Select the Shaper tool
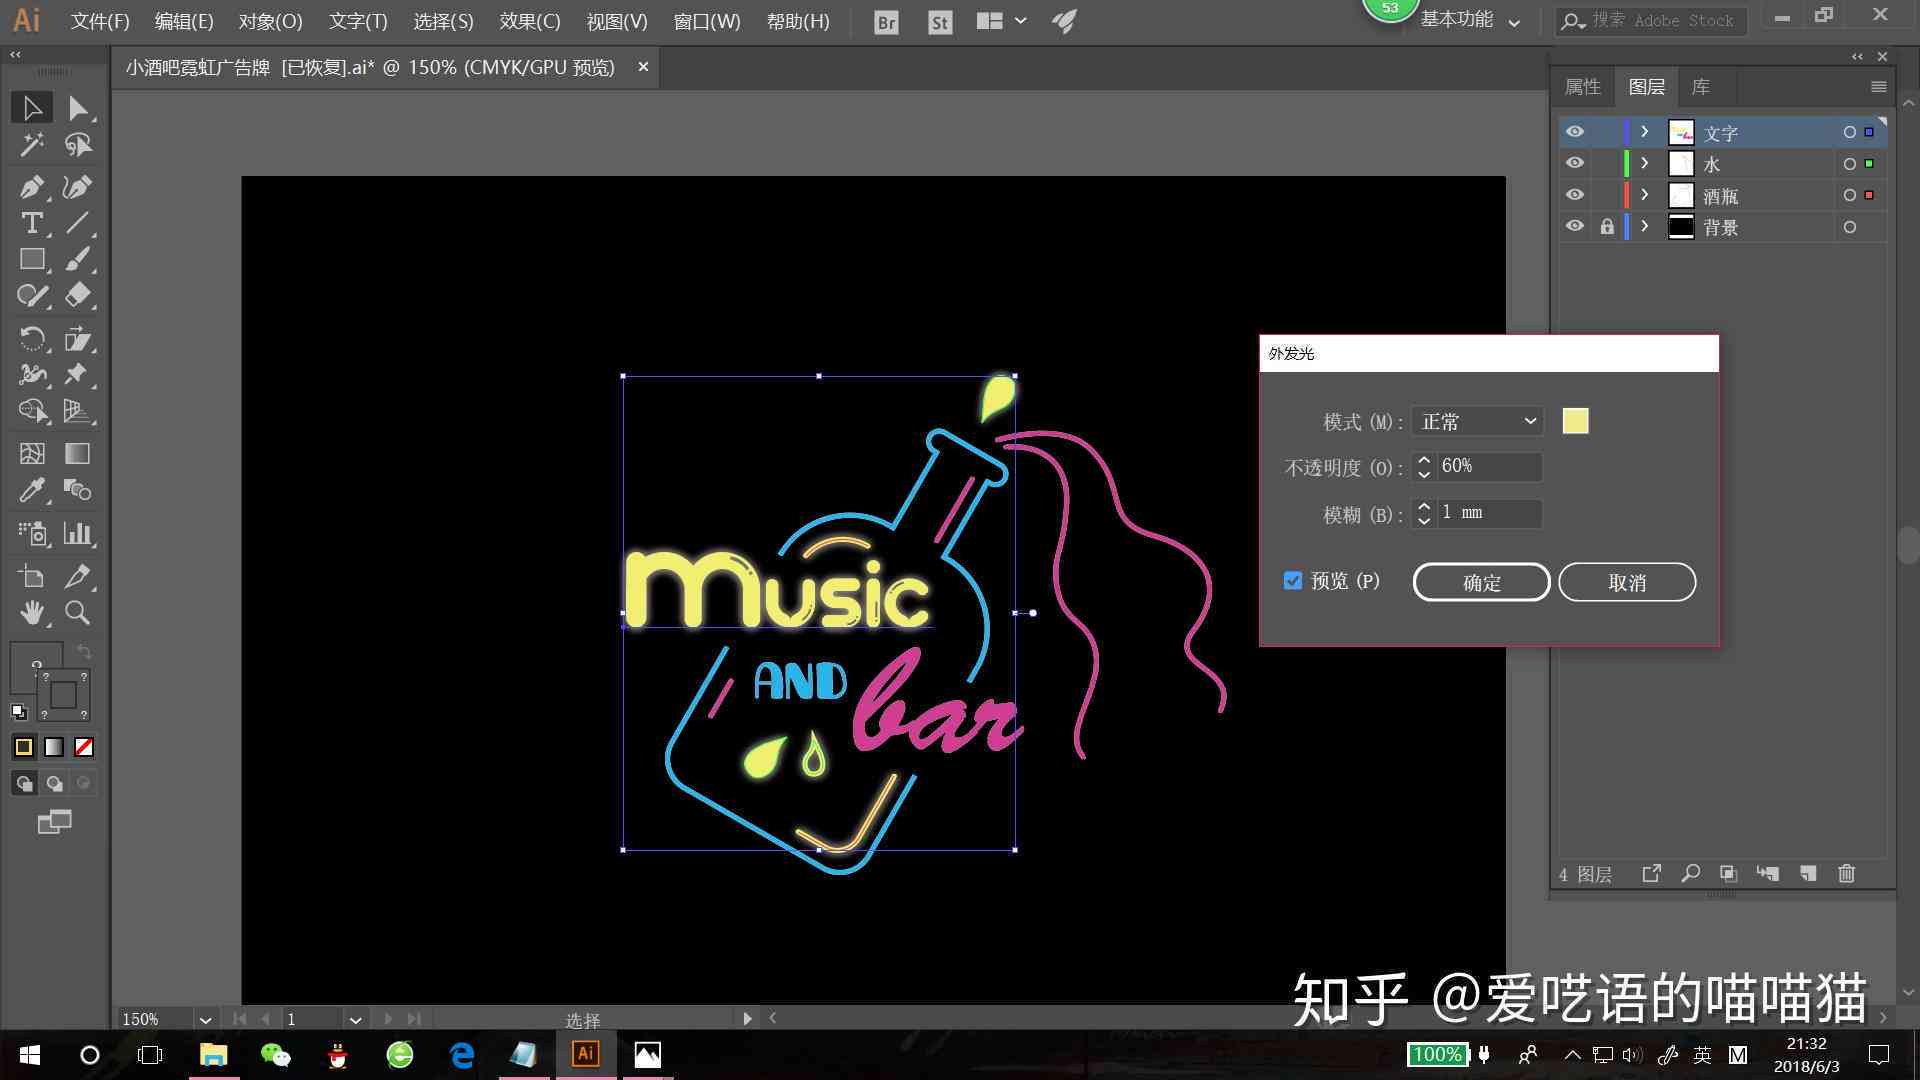This screenshot has width=1920, height=1080. [32, 295]
